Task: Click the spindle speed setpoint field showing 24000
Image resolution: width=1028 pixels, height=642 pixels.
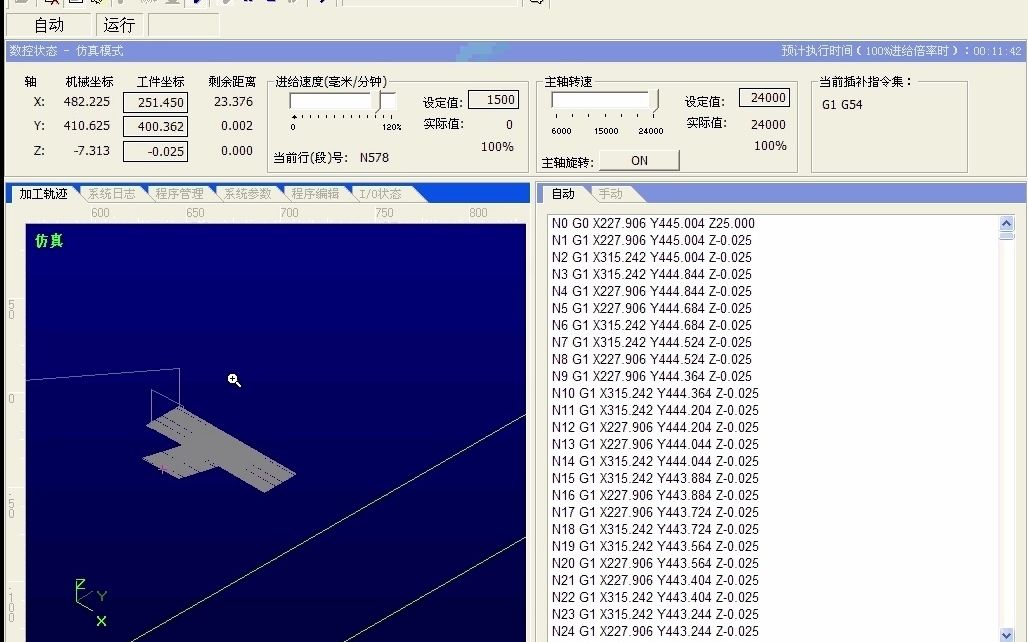Action: 765,98
